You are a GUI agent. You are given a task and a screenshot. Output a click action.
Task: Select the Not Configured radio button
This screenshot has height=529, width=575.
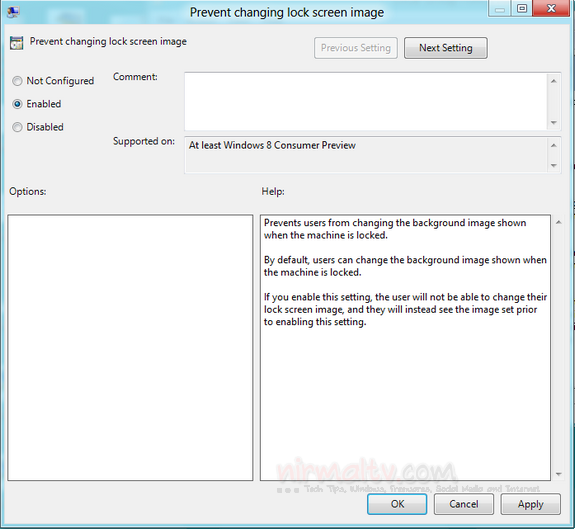(17, 81)
